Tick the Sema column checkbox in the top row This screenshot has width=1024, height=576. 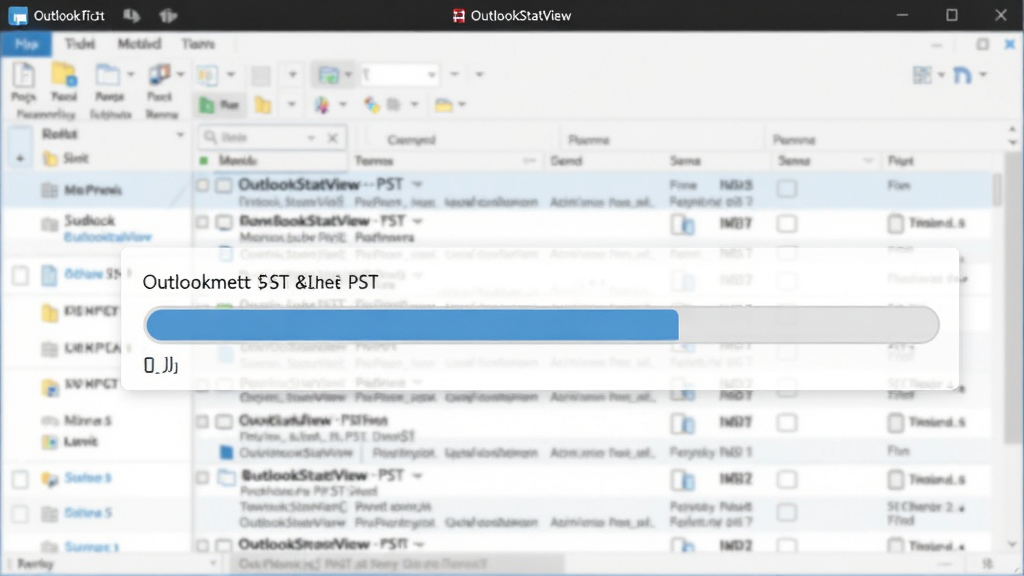[x=787, y=189]
